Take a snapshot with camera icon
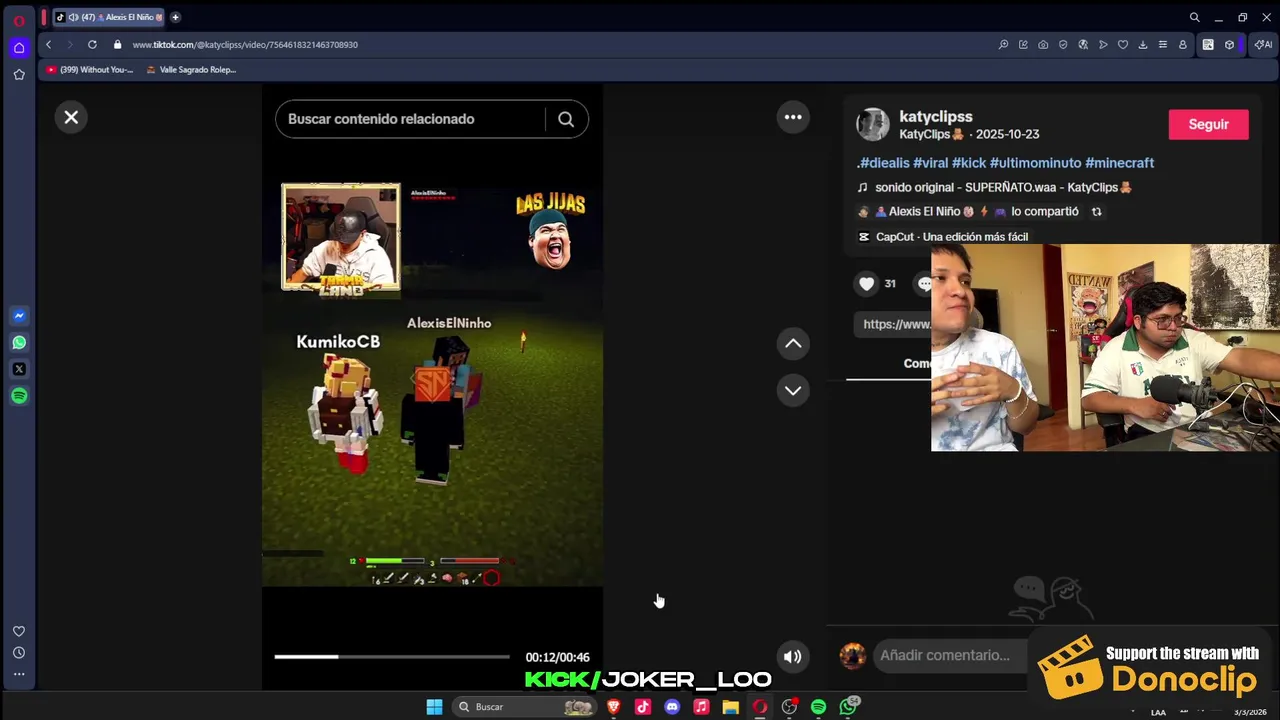The height and width of the screenshot is (720, 1280). tap(1043, 44)
